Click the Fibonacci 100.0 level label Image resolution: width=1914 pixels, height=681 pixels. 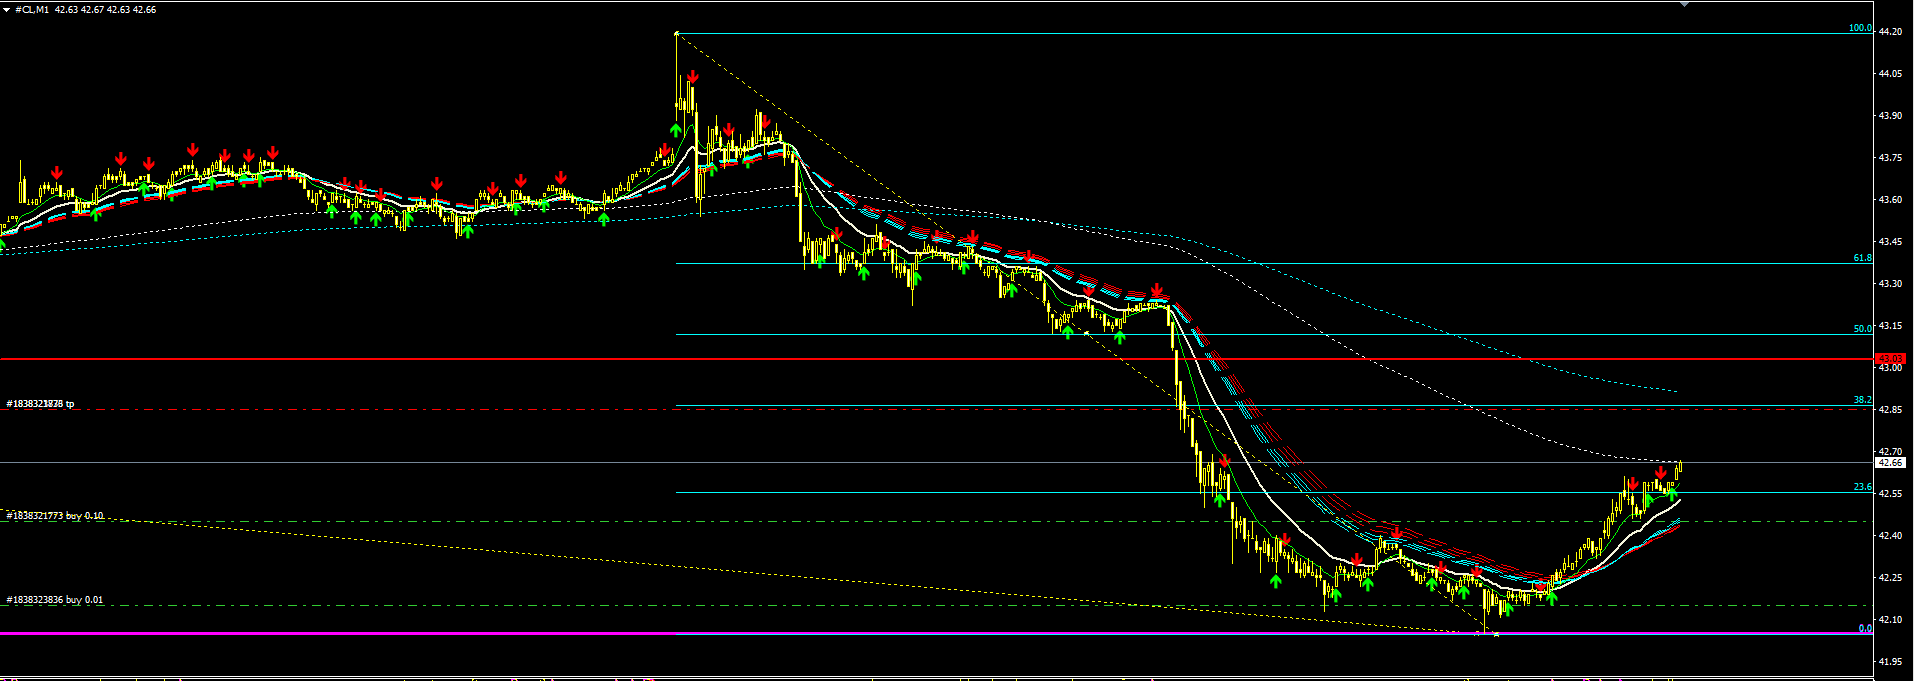click(1860, 28)
